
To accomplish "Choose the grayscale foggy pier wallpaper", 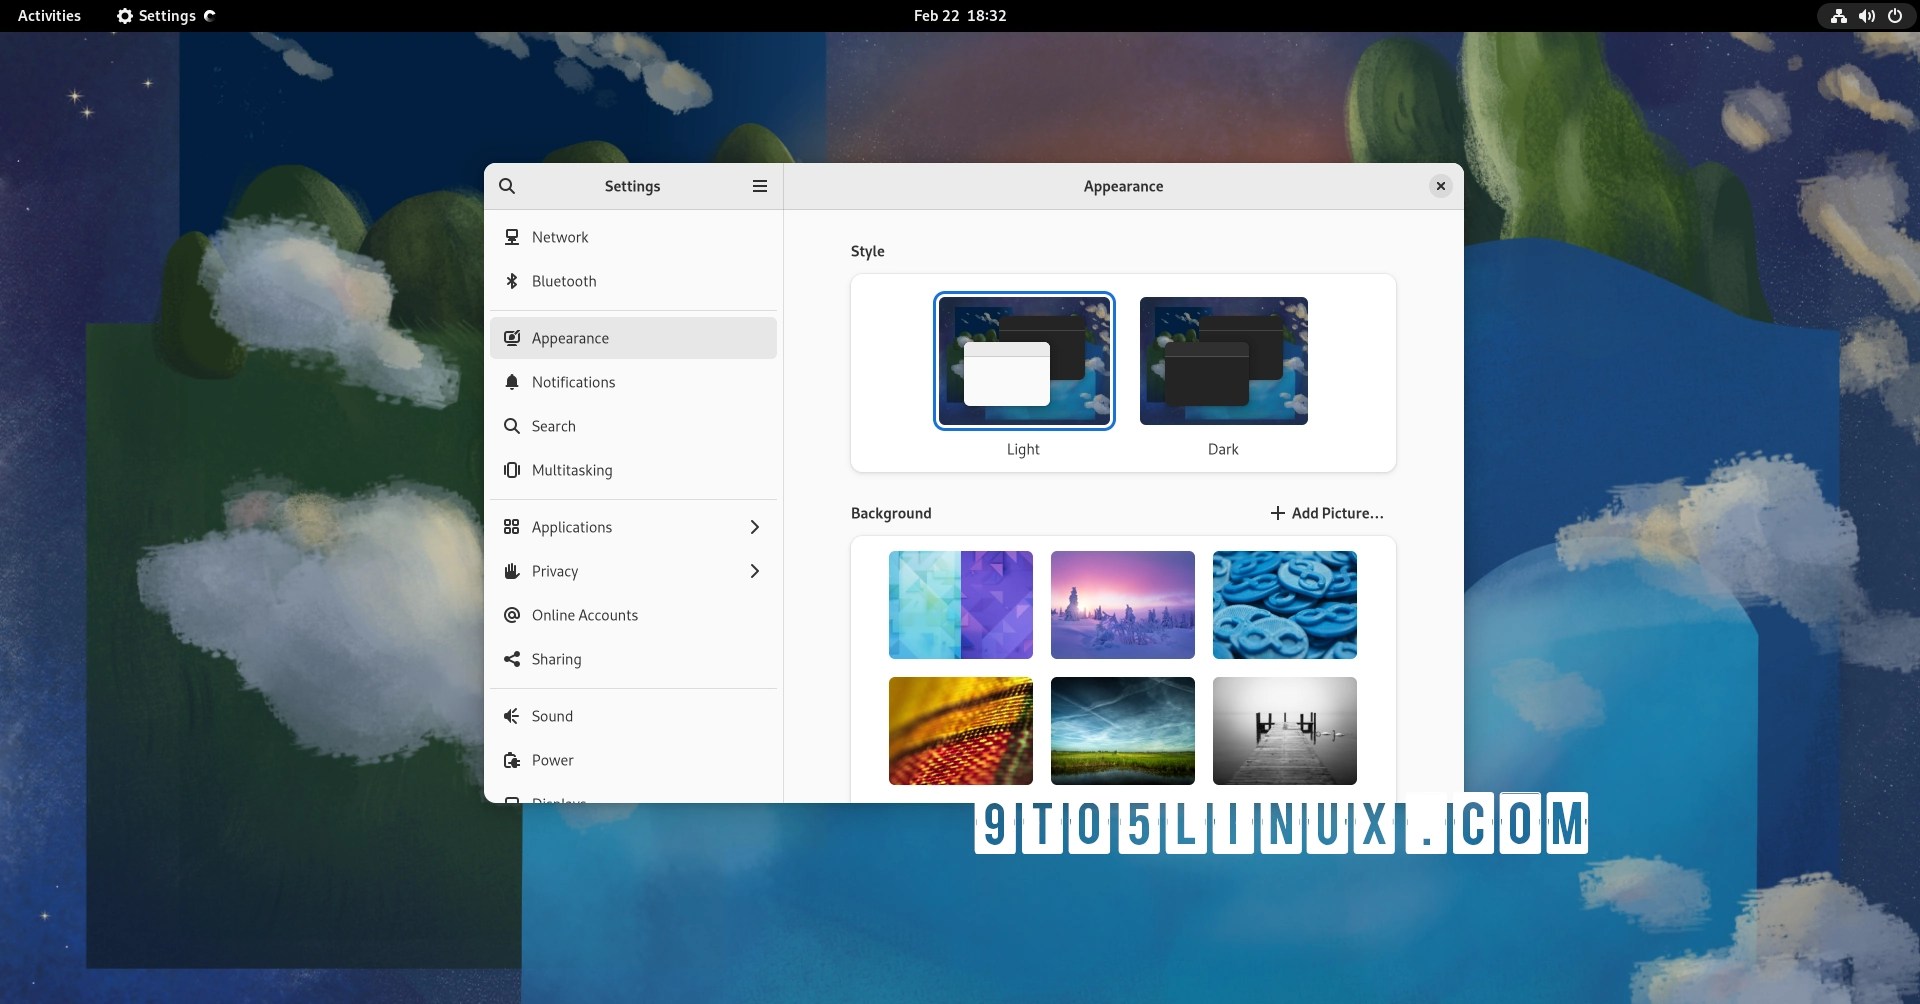I will click(x=1285, y=731).
